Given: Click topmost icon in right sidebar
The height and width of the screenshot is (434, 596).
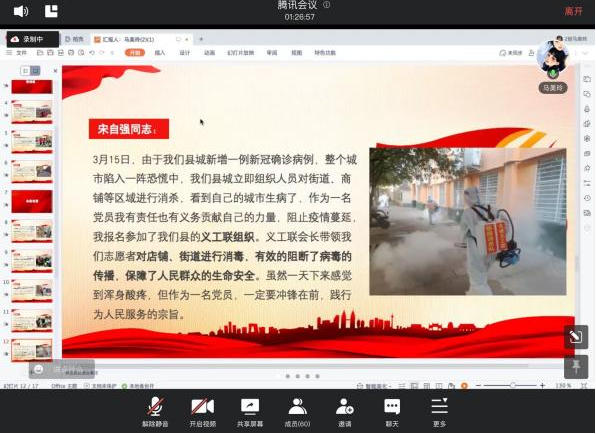Looking at the screenshot, I should [587, 79].
